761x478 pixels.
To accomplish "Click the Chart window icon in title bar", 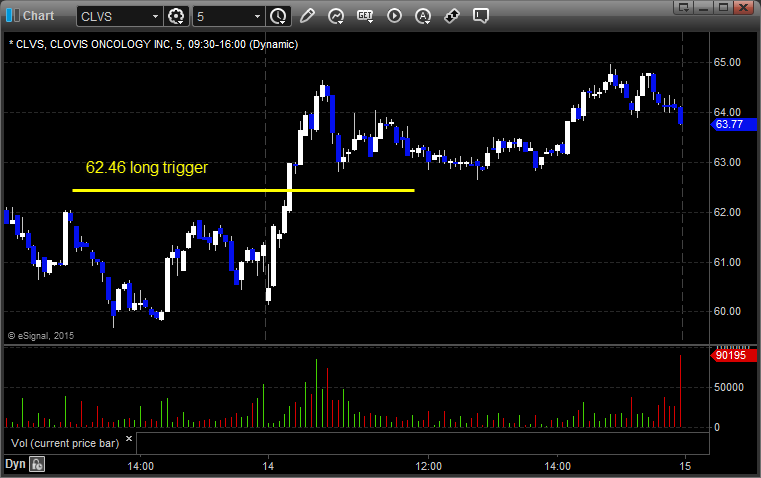I will (13, 16).
